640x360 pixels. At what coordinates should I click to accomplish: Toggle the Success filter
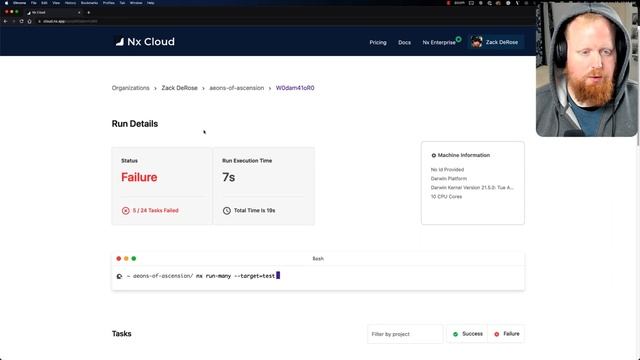467,334
